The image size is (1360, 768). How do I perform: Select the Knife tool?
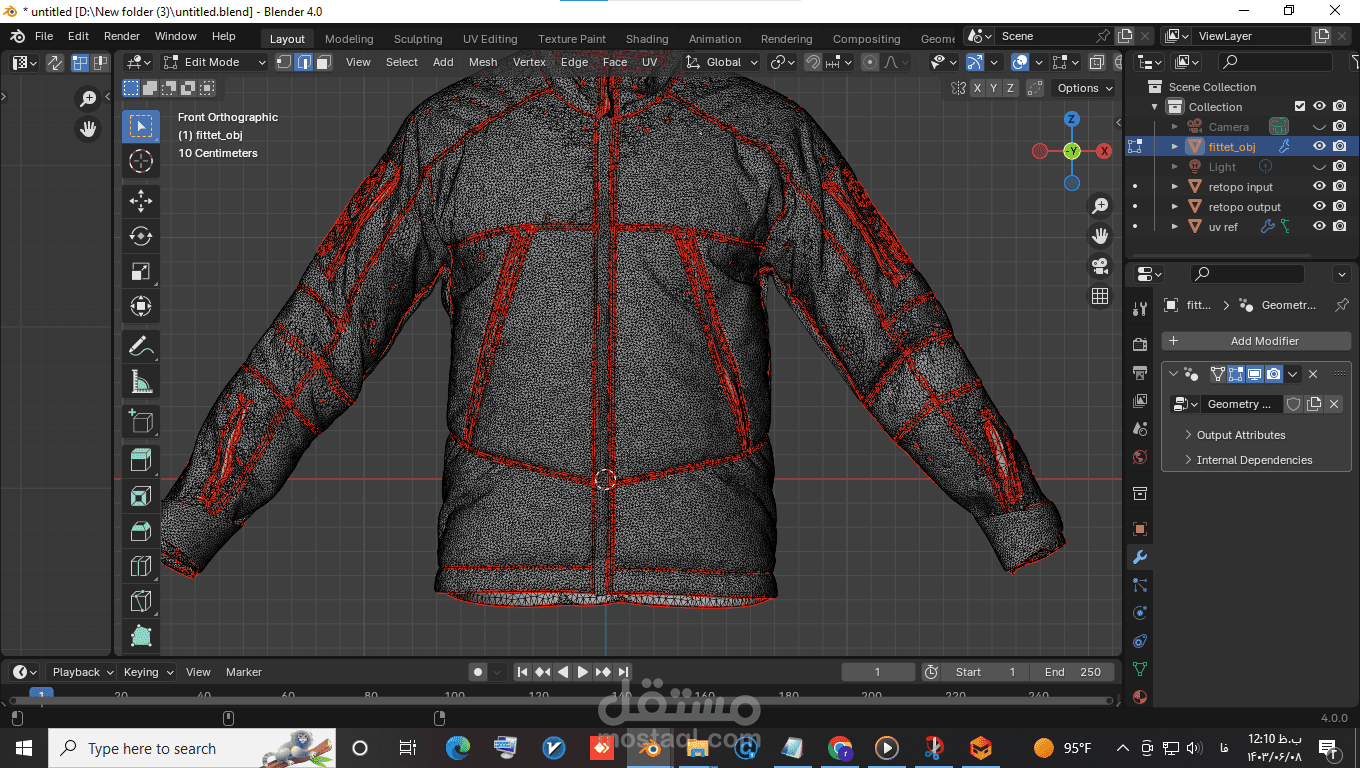click(141, 601)
